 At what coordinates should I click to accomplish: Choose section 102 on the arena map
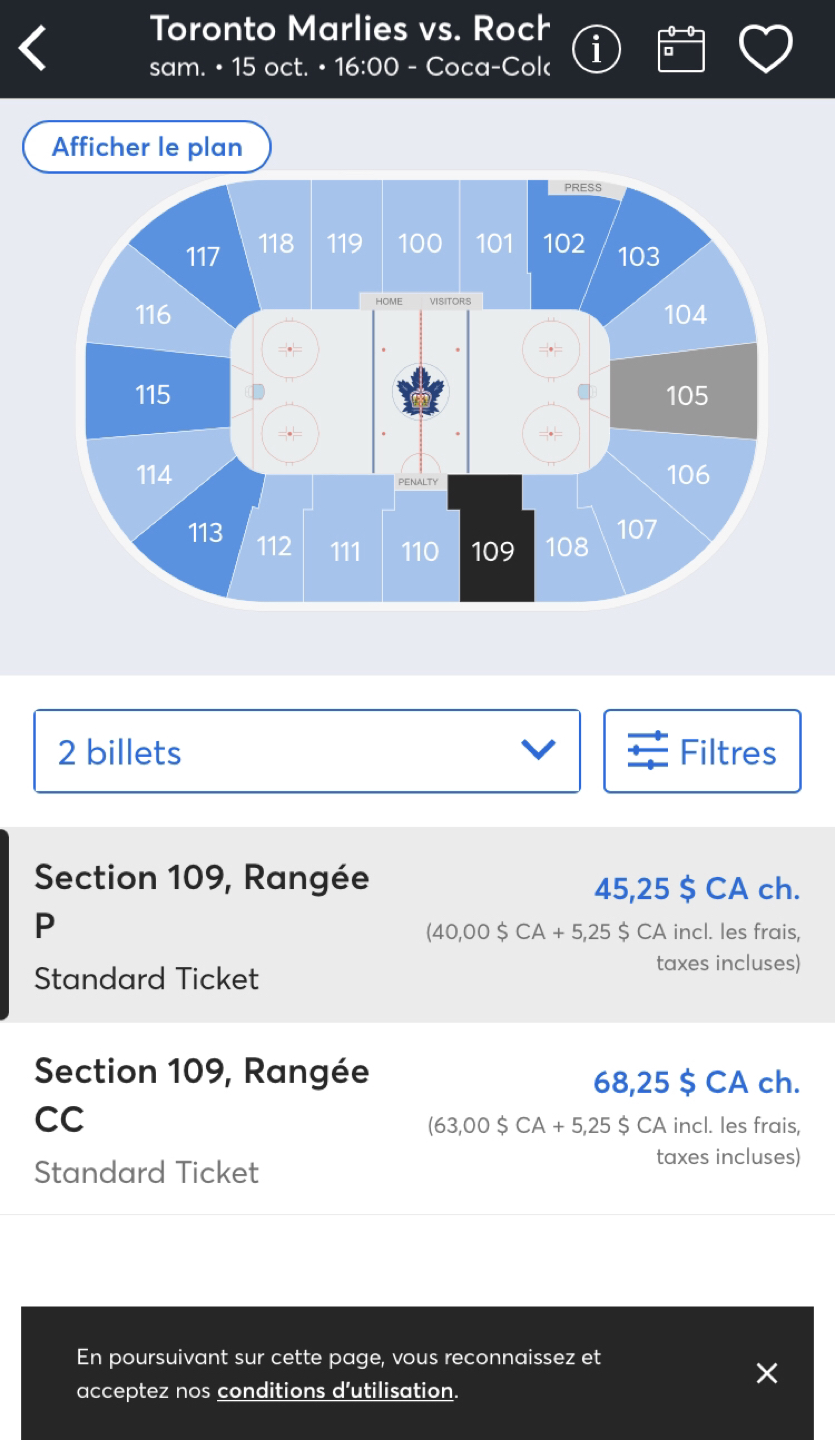[564, 243]
